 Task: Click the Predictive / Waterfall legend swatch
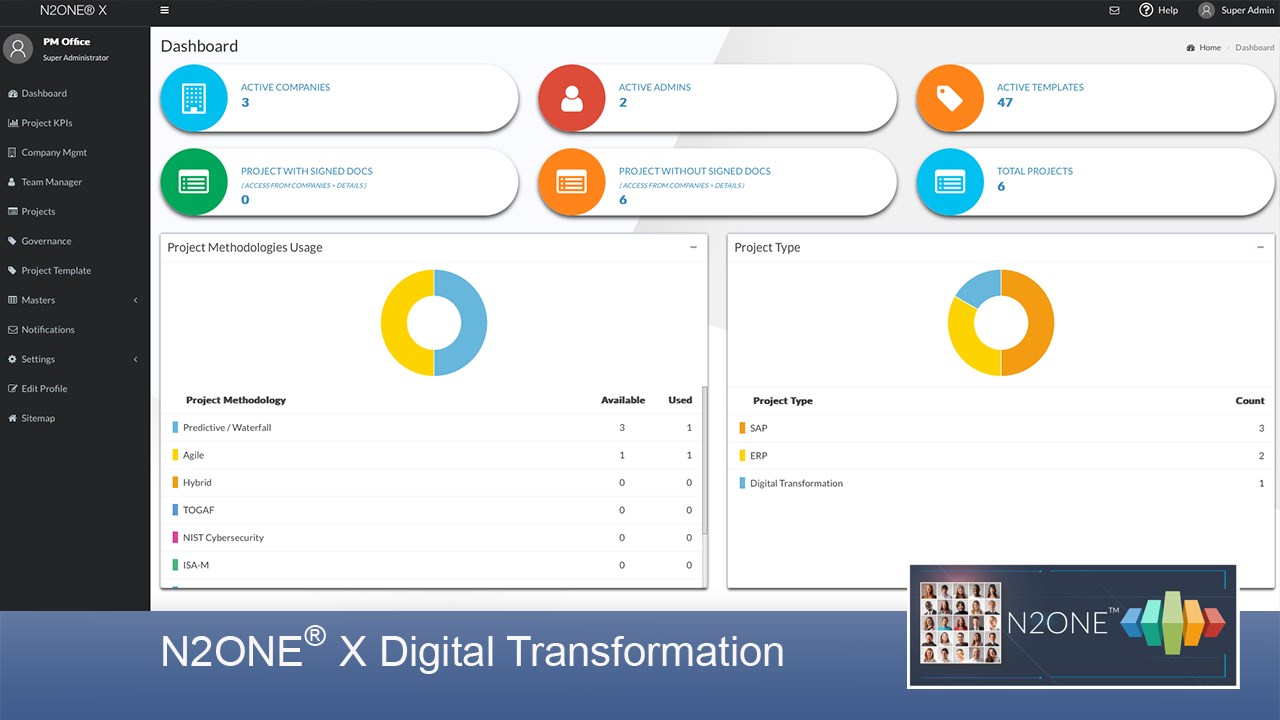tap(175, 427)
